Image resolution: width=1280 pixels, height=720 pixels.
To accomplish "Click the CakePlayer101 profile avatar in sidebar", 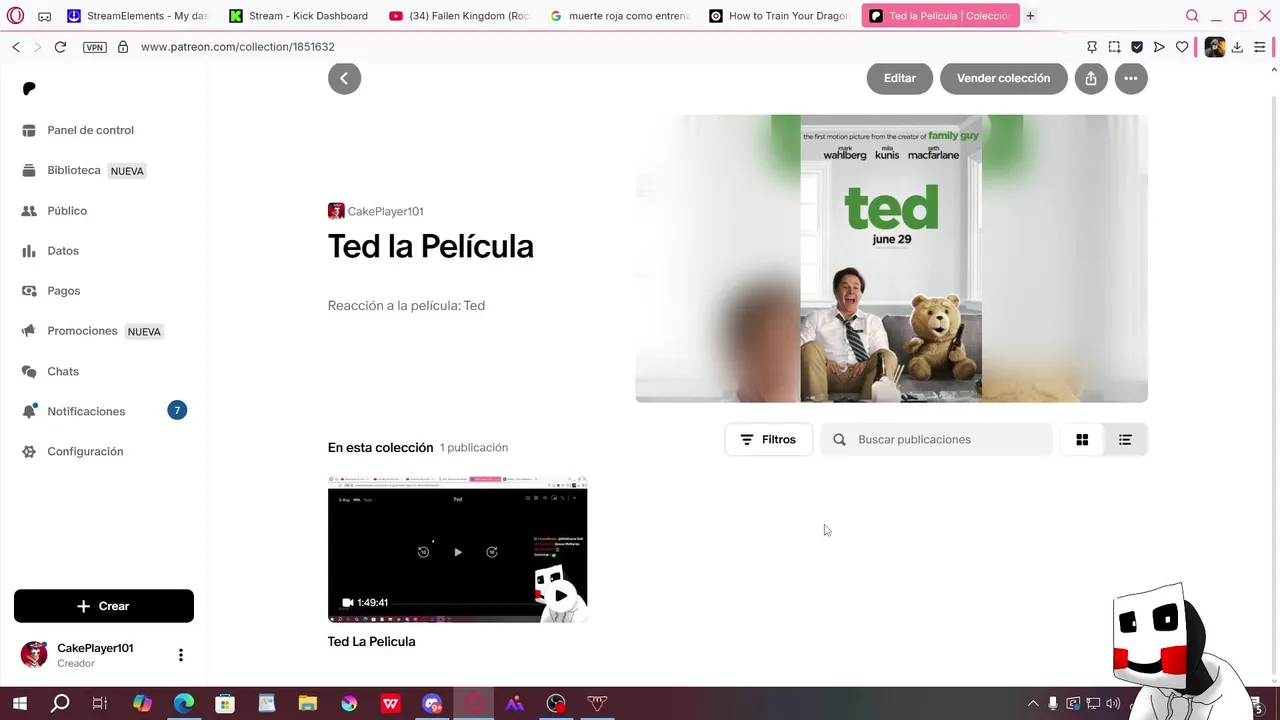I will pos(34,655).
